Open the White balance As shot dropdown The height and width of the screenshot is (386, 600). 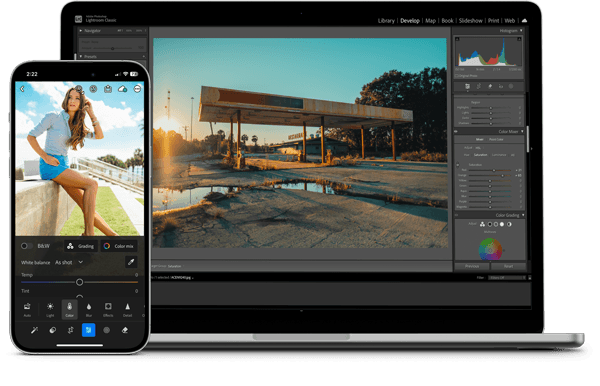[x=69, y=262]
